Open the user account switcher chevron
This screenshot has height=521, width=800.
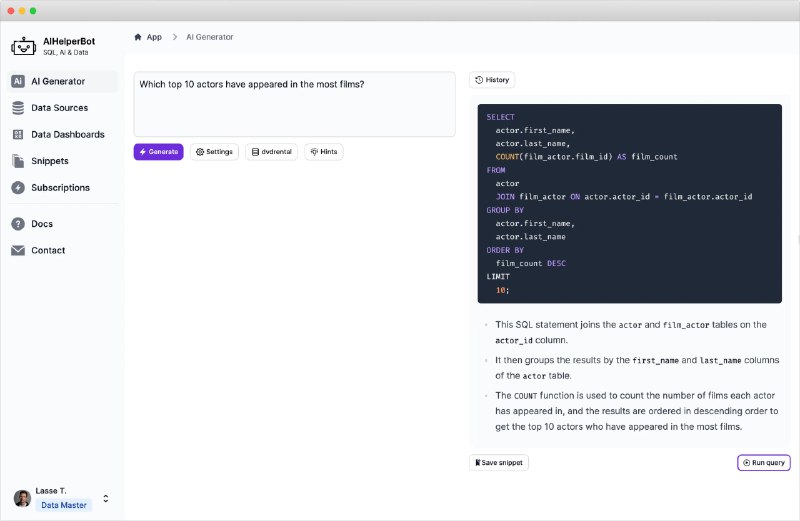coord(106,498)
